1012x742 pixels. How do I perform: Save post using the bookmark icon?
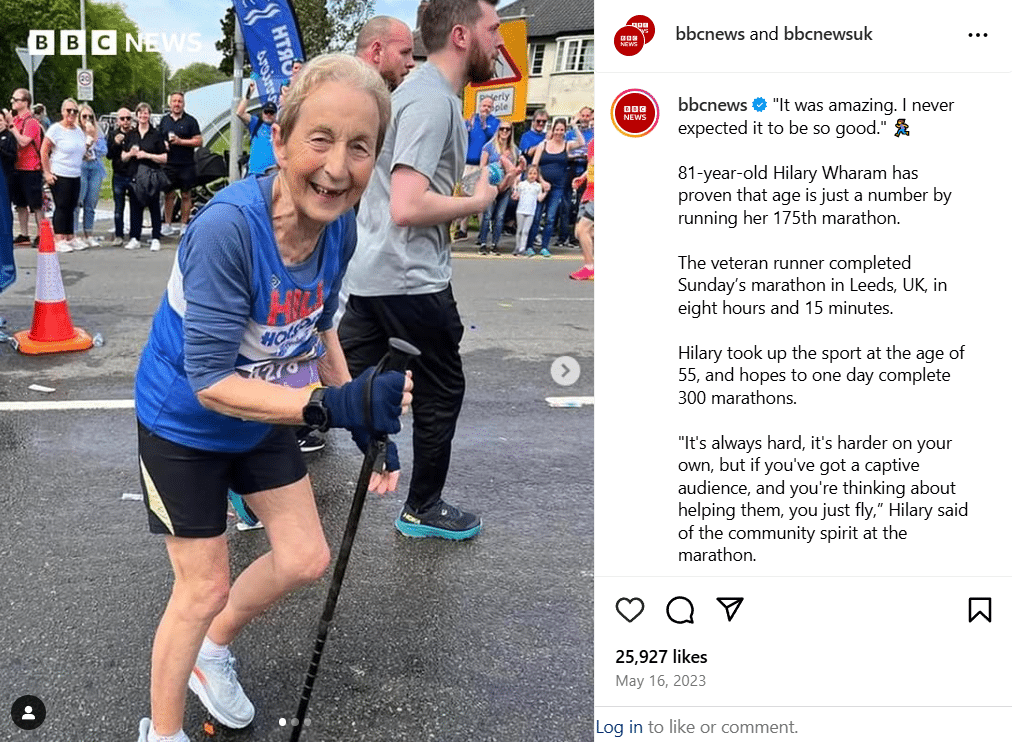click(x=979, y=610)
